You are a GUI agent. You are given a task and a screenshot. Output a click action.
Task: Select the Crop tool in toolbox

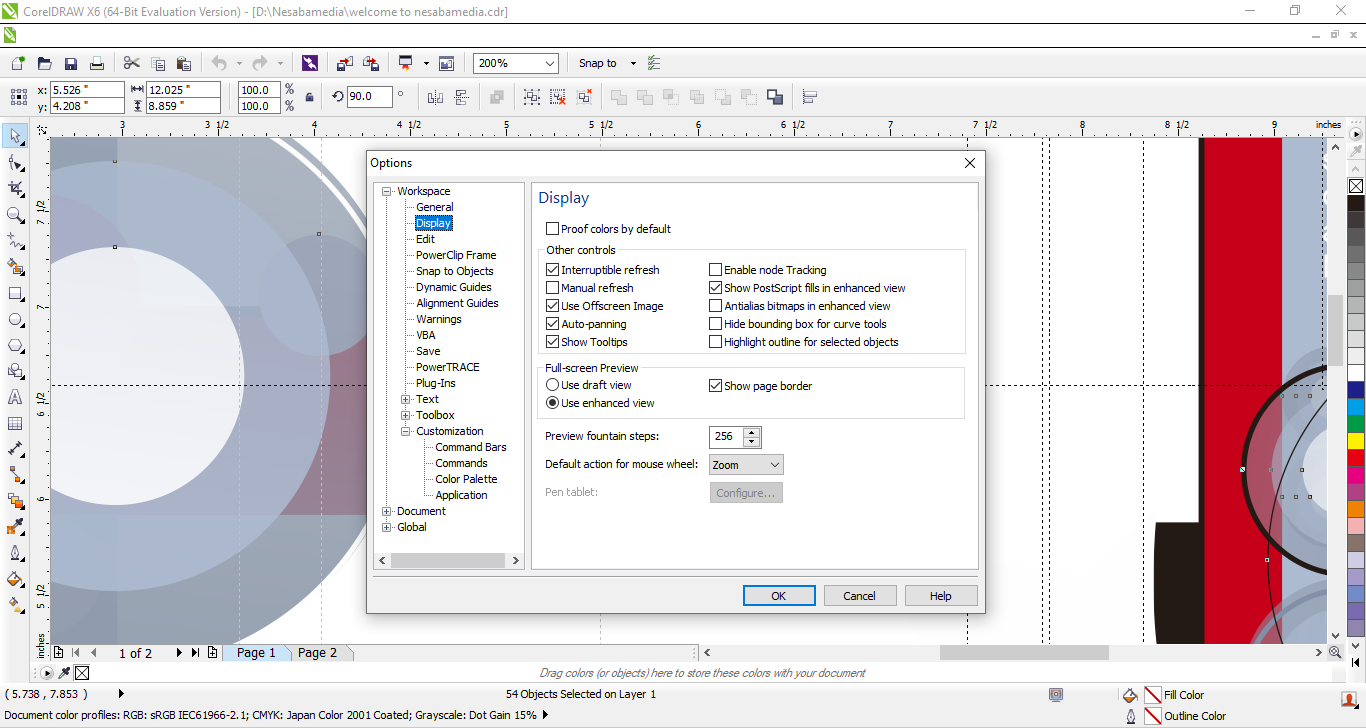tap(15, 189)
